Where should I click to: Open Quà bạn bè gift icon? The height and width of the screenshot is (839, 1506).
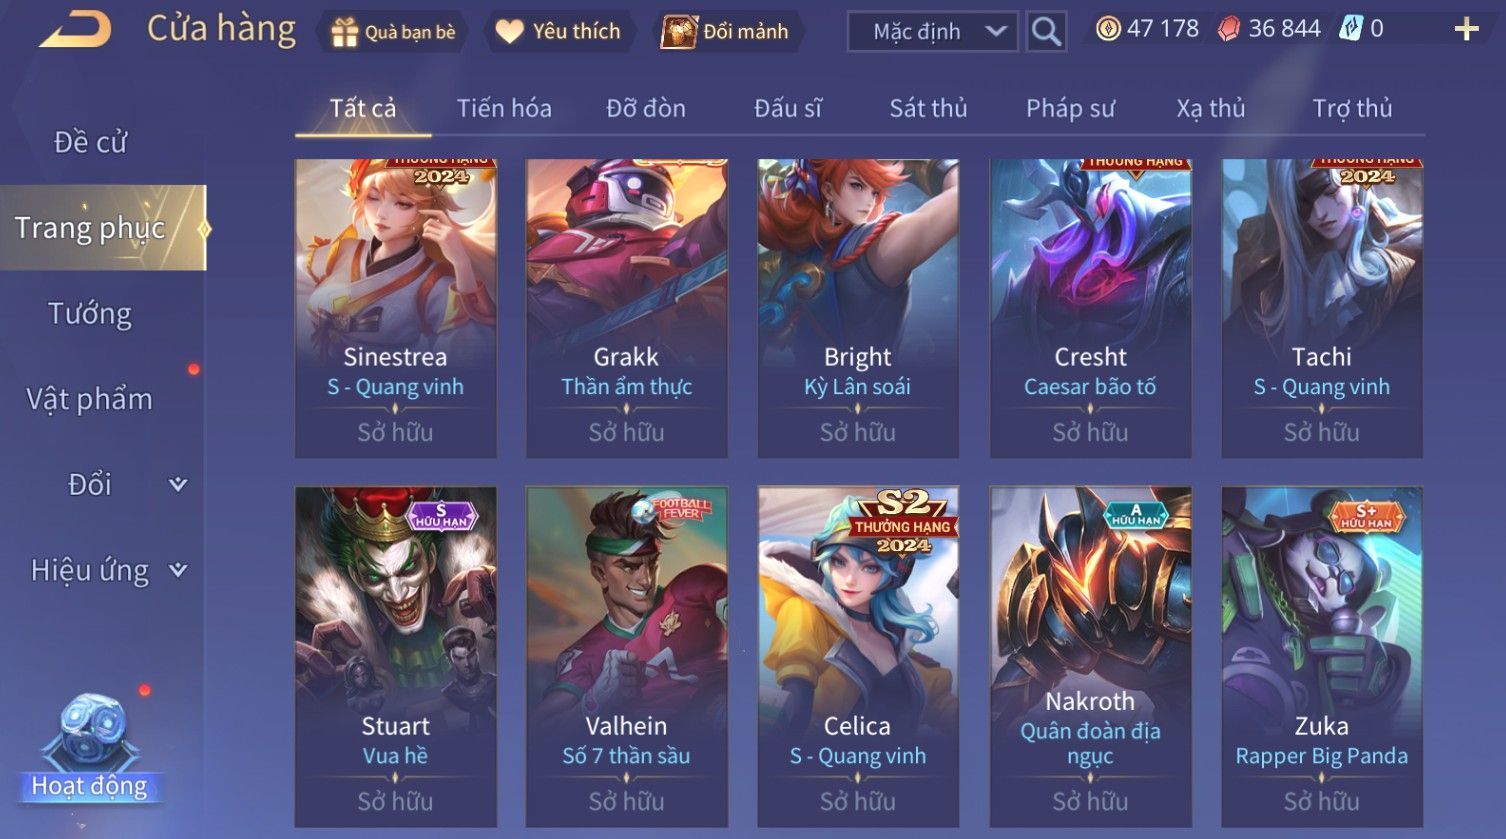tap(344, 32)
